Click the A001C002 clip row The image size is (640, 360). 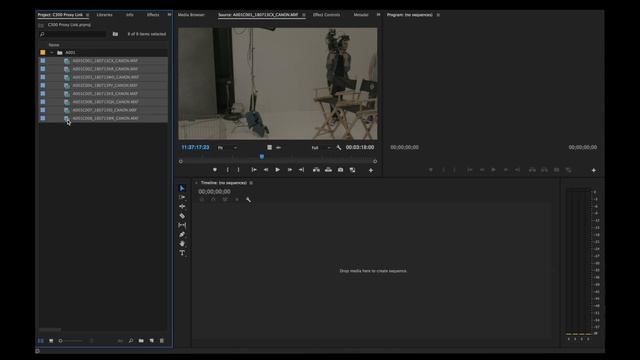[x=103, y=69]
